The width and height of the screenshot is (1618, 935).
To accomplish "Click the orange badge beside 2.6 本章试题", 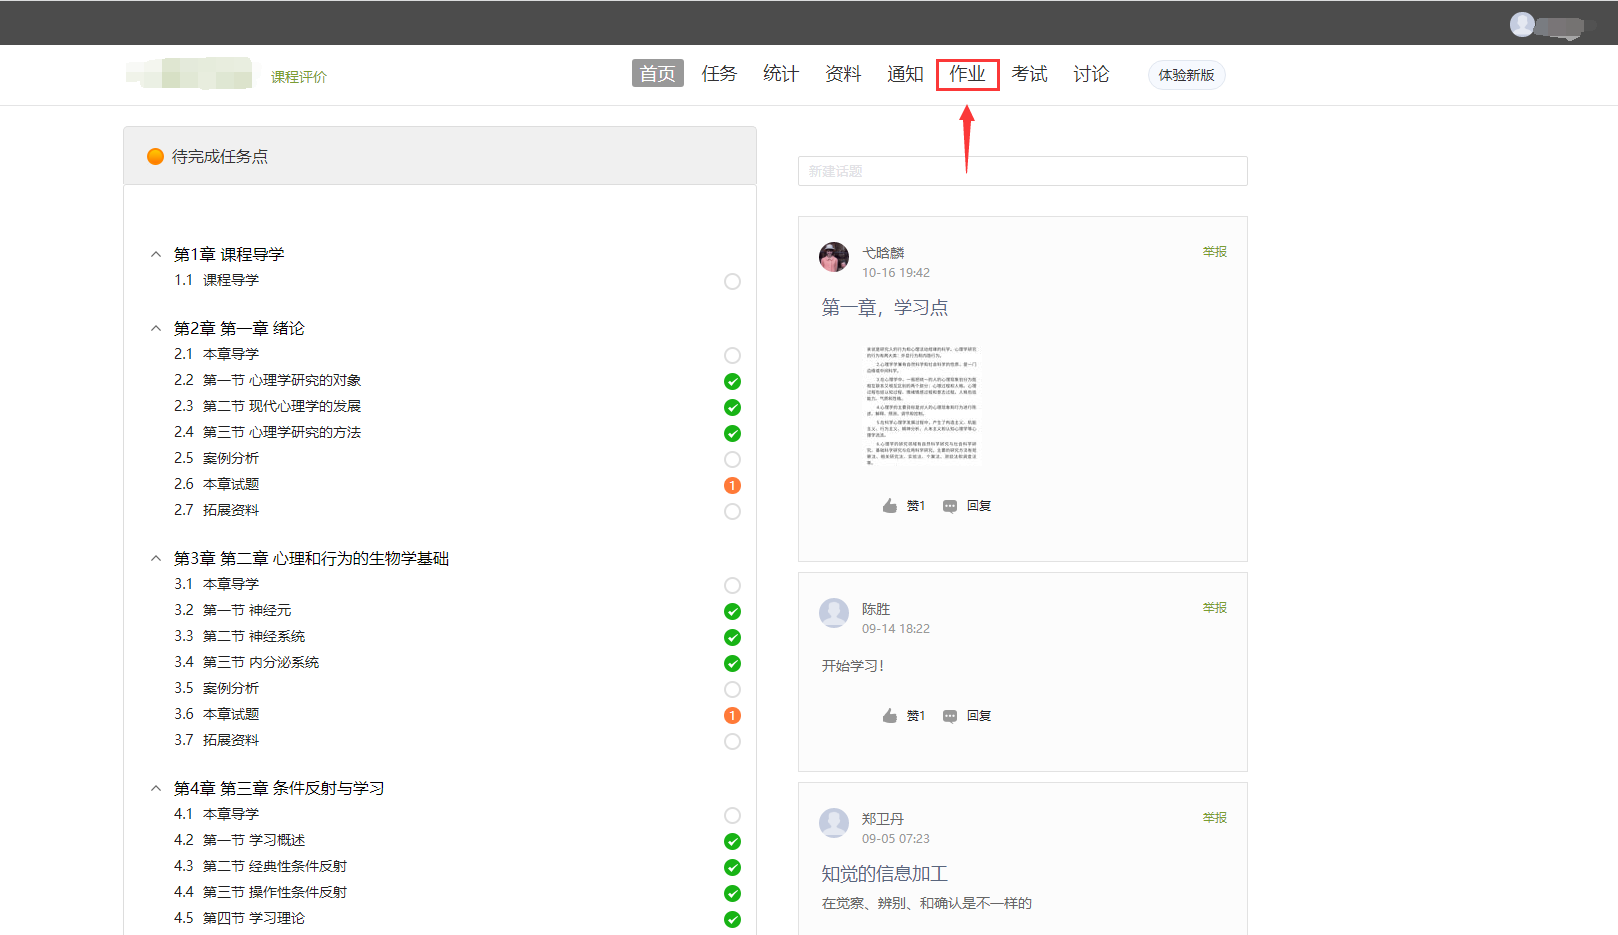I will click(x=732, y=485).
